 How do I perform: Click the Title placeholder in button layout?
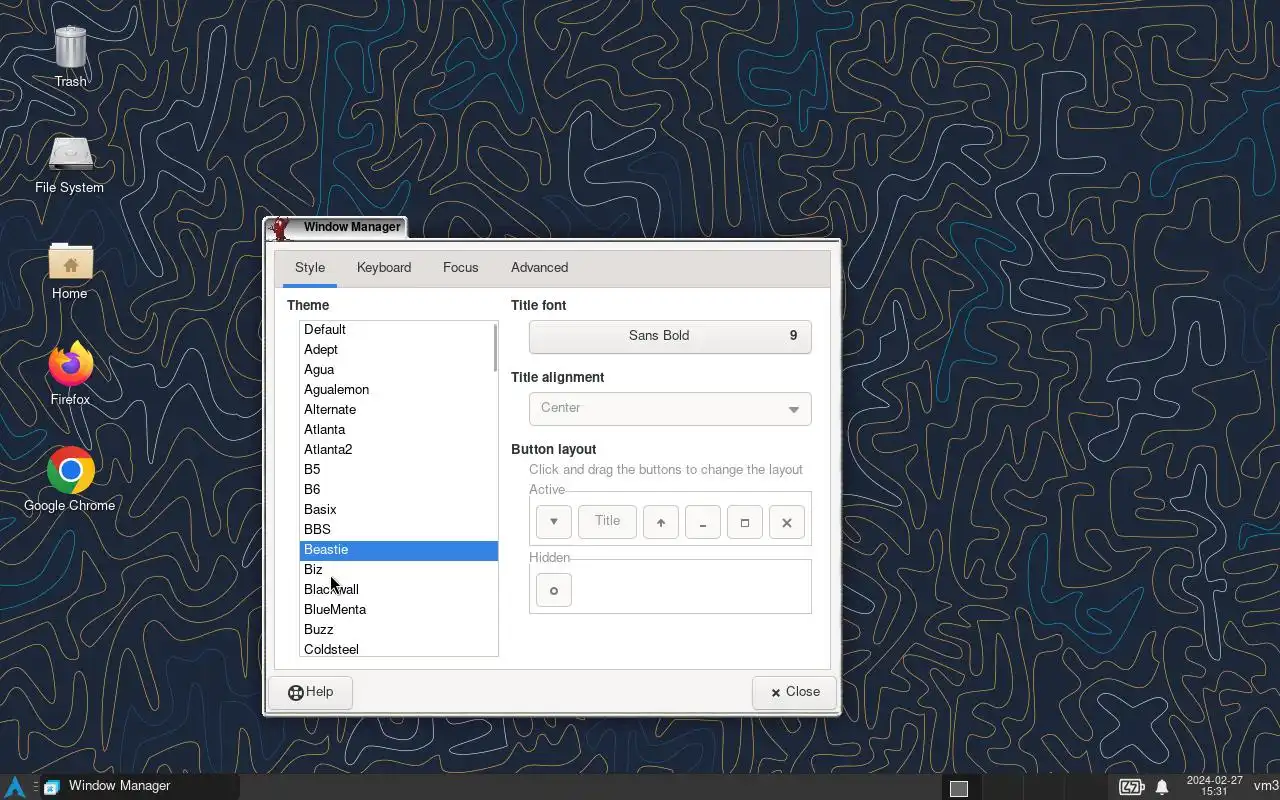click(x=607, y=521)
